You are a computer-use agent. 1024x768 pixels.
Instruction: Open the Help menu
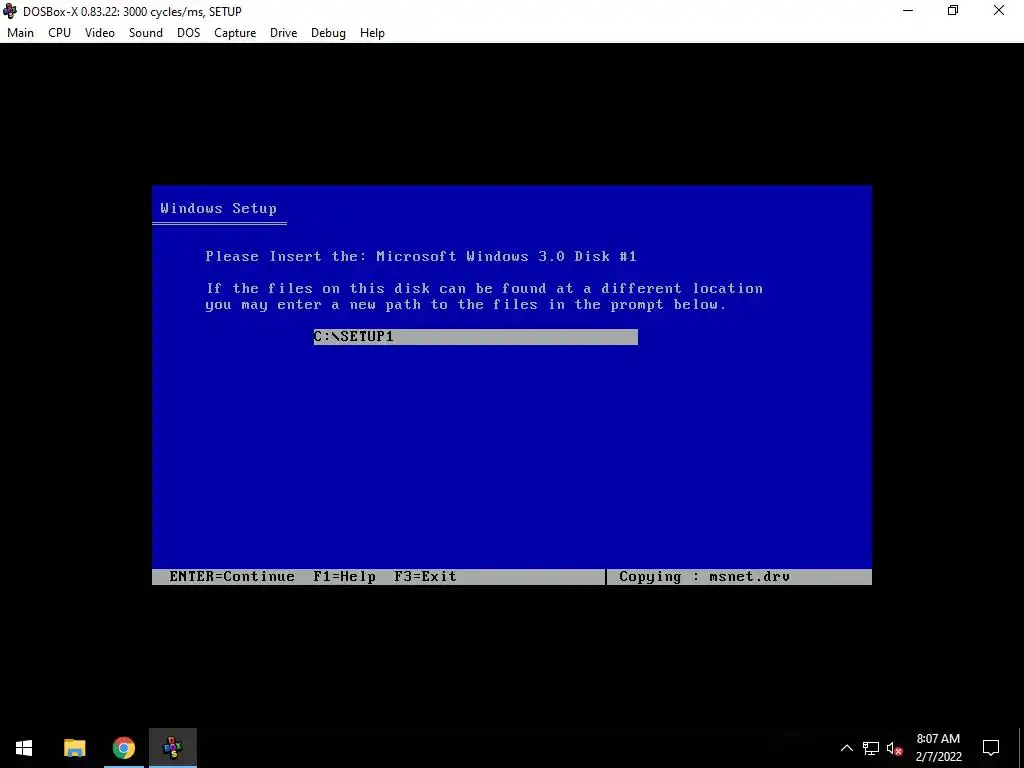(x=372, y=33)
